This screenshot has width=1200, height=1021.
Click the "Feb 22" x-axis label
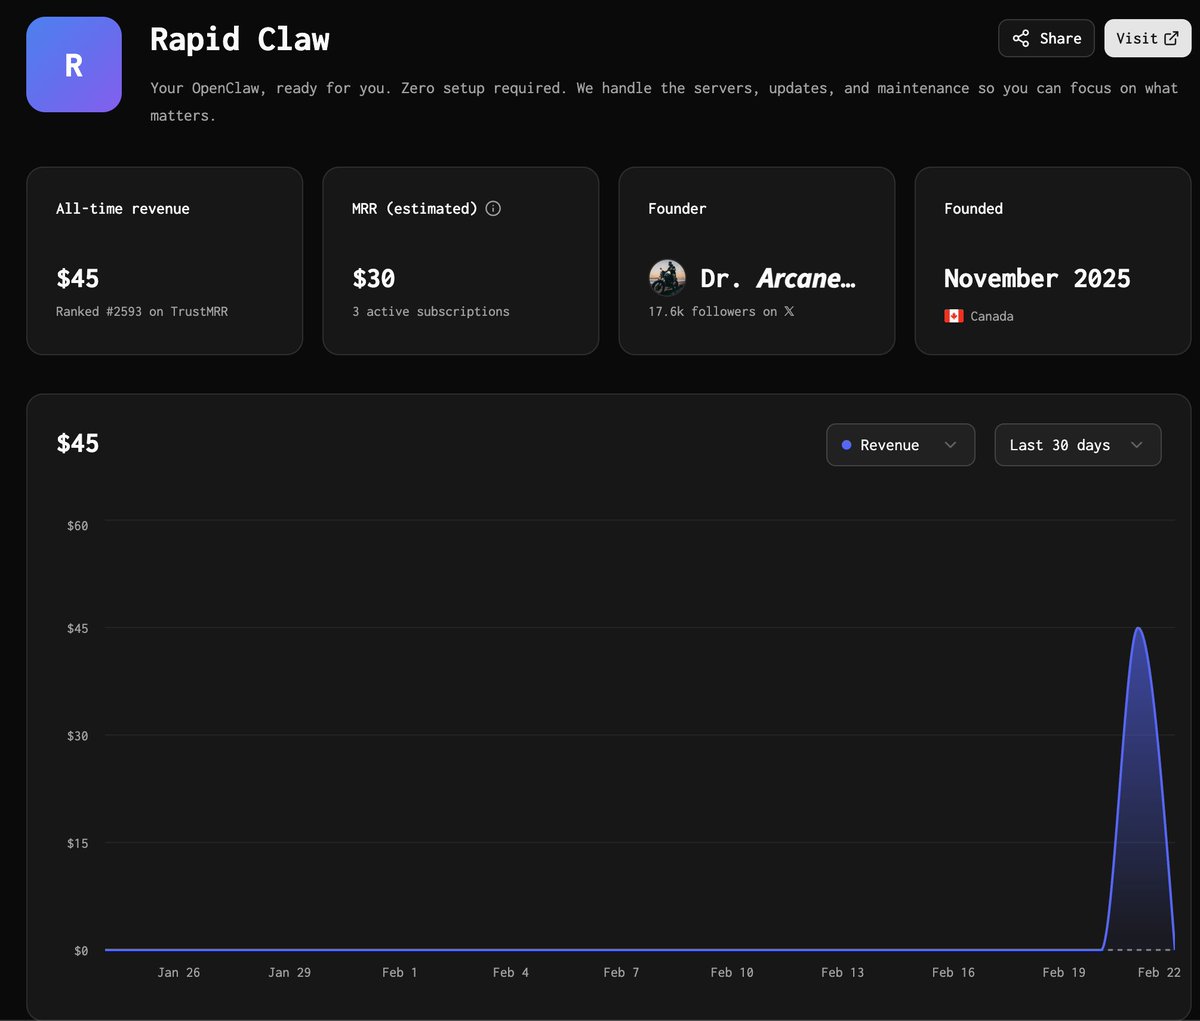point(1159,972)
